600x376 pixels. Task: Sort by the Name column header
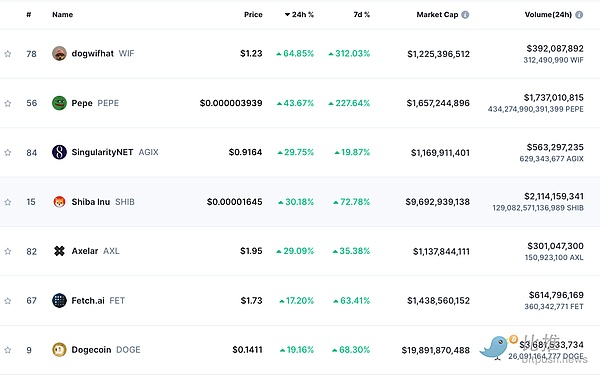[x=63, y=15]
